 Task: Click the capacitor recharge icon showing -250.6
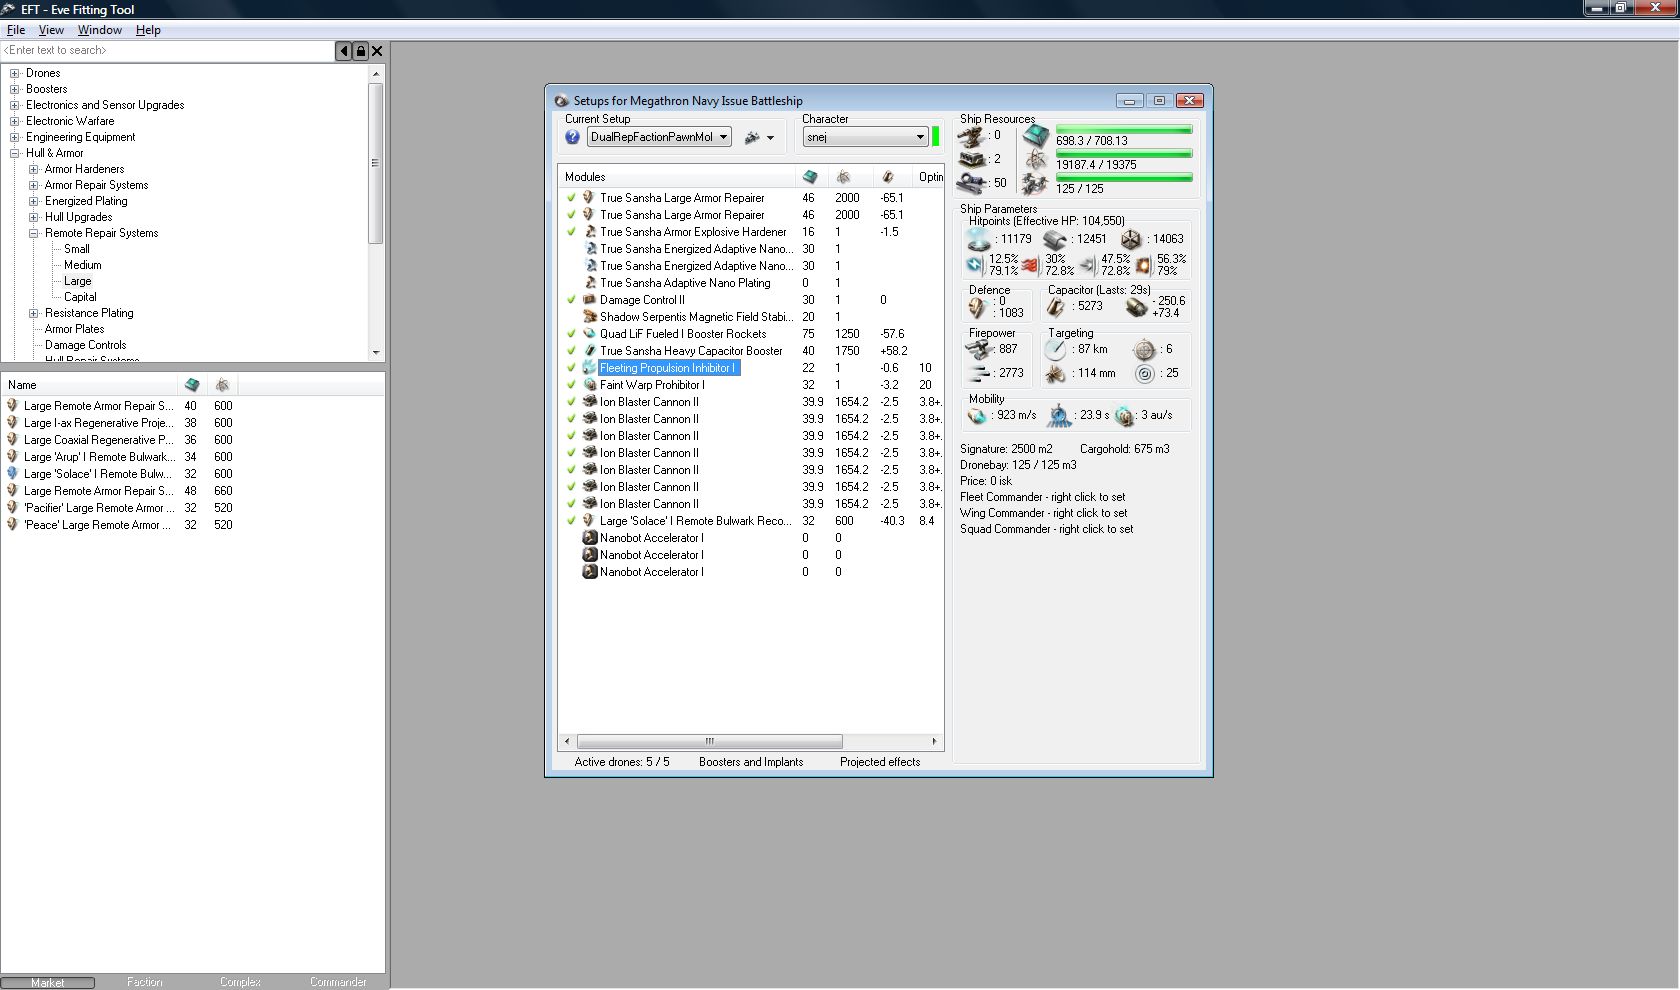1136,307
